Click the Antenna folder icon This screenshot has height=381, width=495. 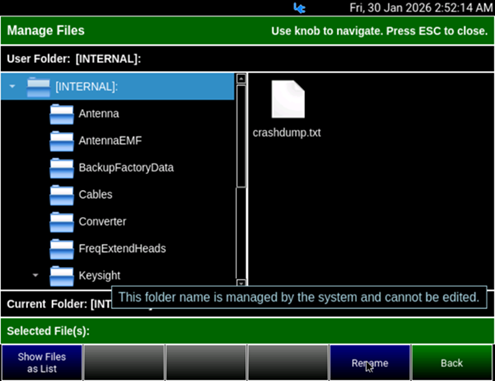click(62, 114)
